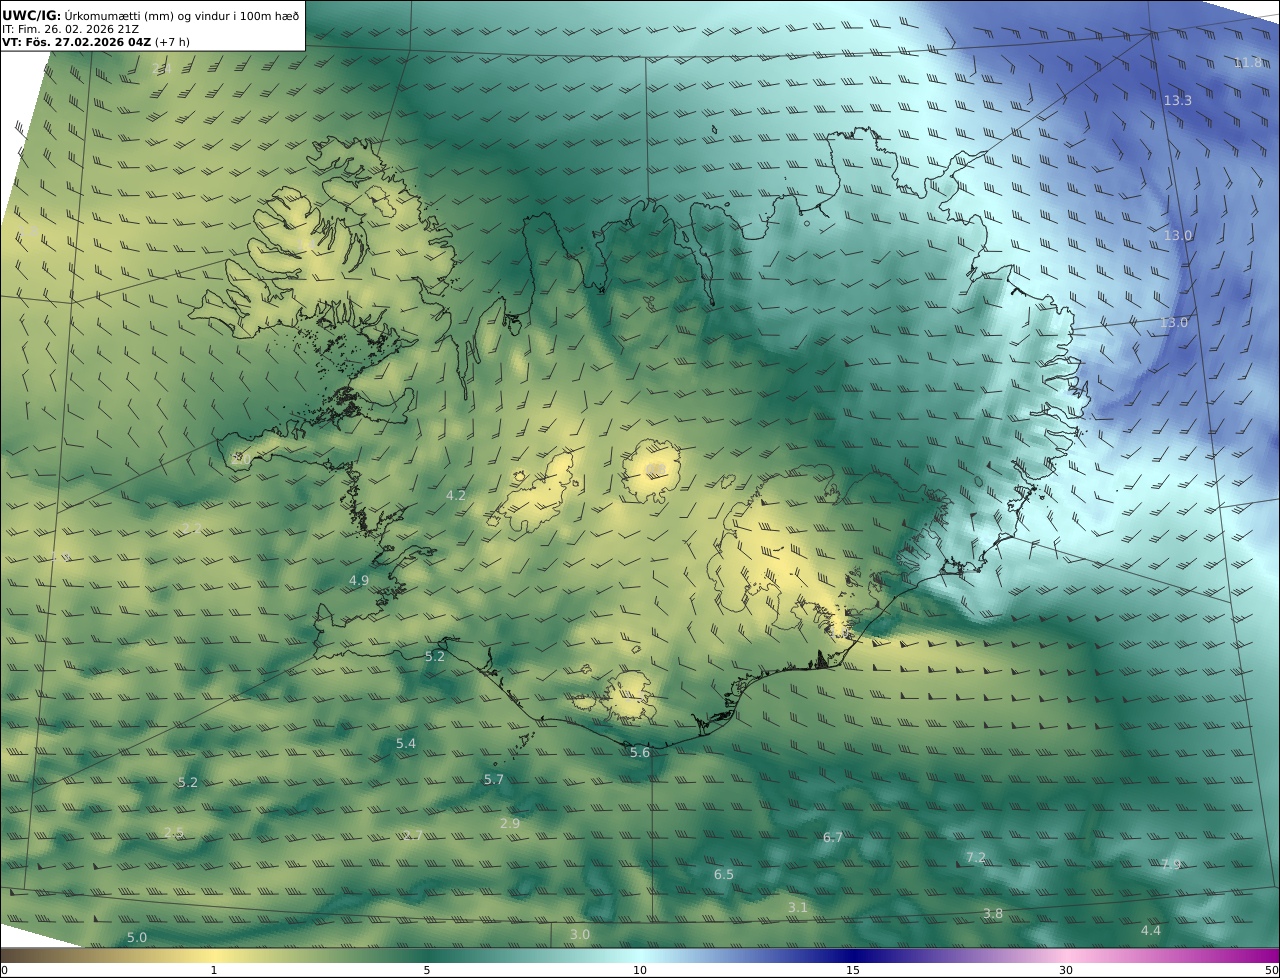Click the colorbar tick label 5
This screenshot has height=978, width=1280.
(427, 971)
